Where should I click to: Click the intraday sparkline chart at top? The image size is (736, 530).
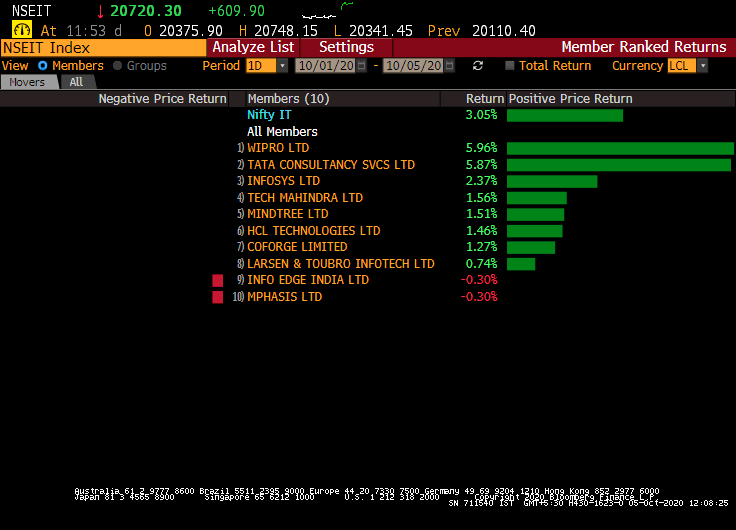331,11
